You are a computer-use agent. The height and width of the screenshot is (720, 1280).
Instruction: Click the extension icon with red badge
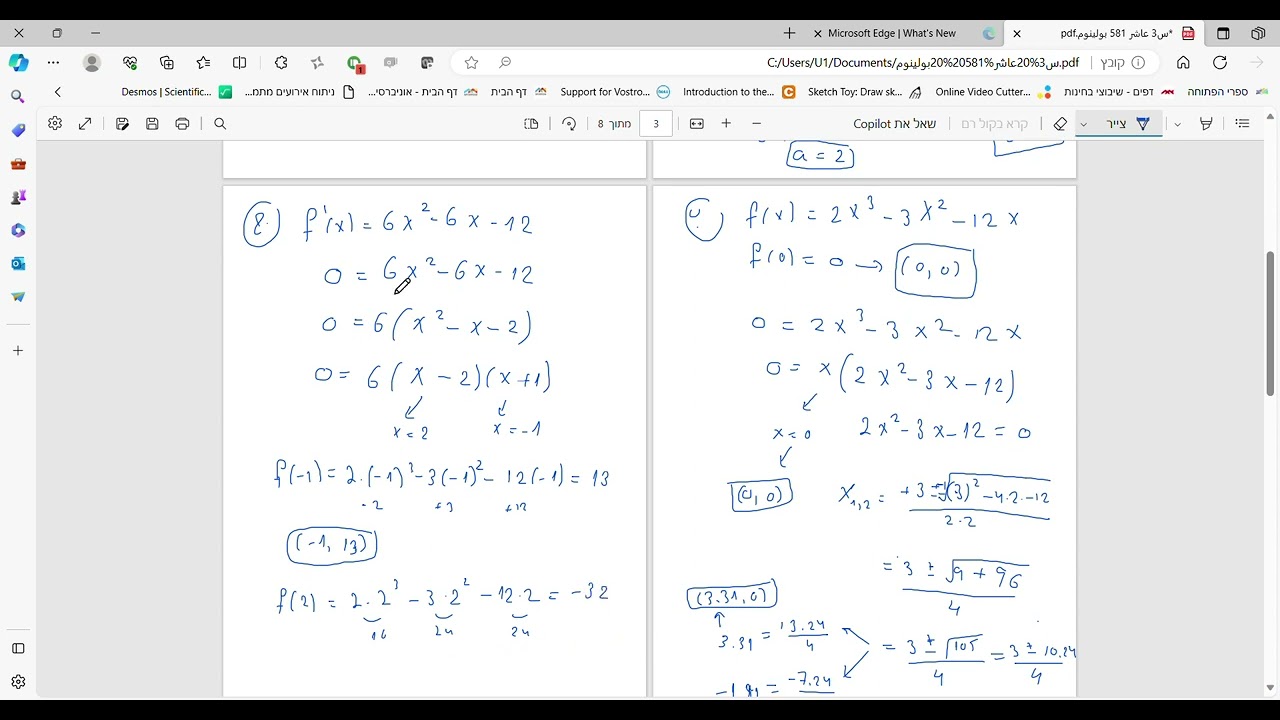pyautogui.click(x=355, y=64)
